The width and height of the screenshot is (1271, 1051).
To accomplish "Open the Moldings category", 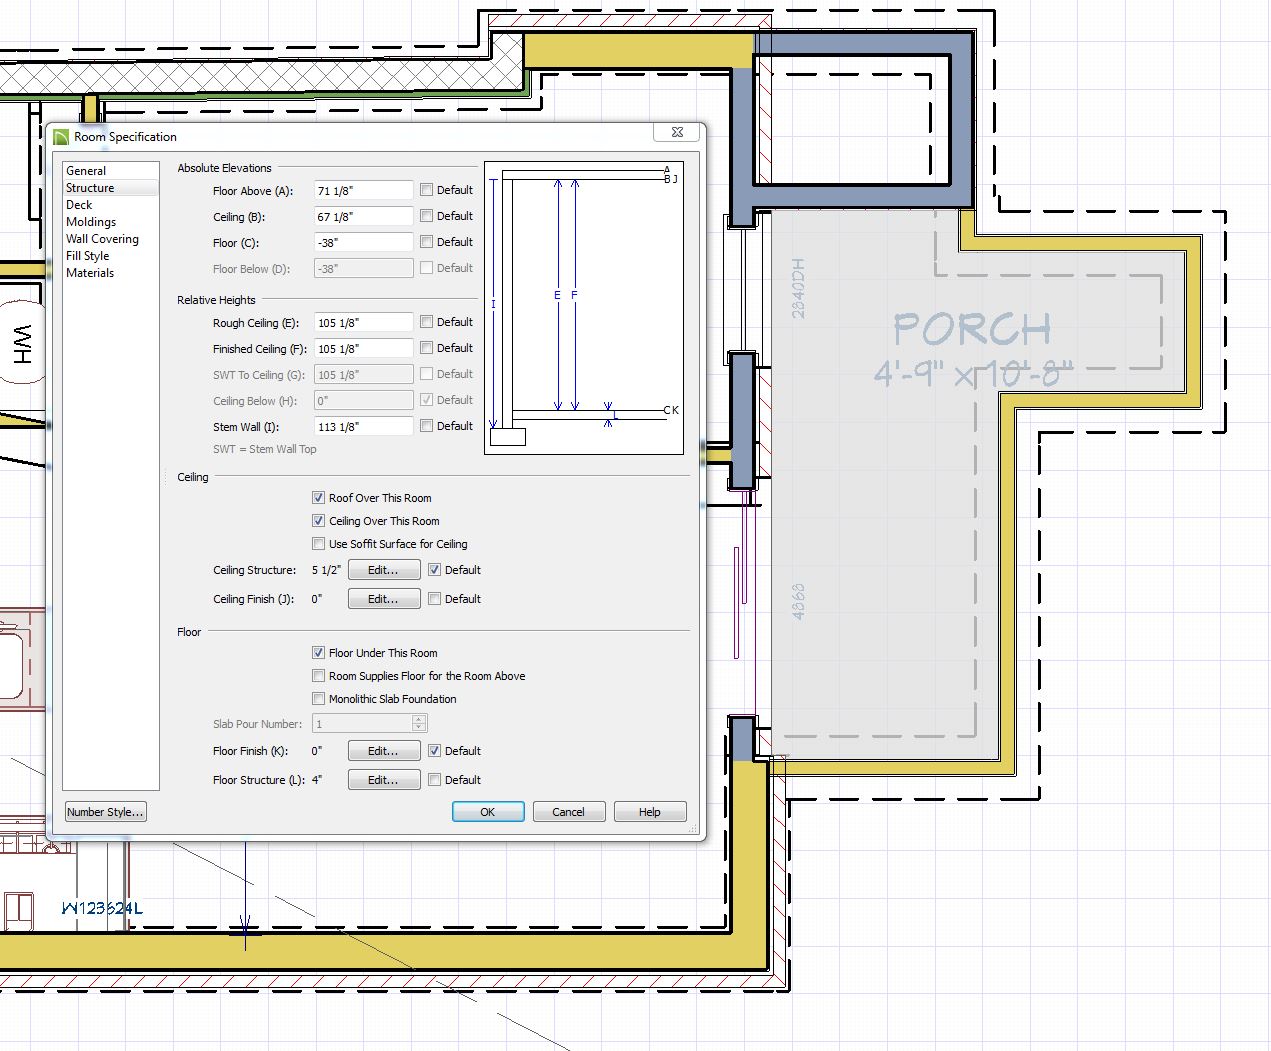I will point(91,222).
